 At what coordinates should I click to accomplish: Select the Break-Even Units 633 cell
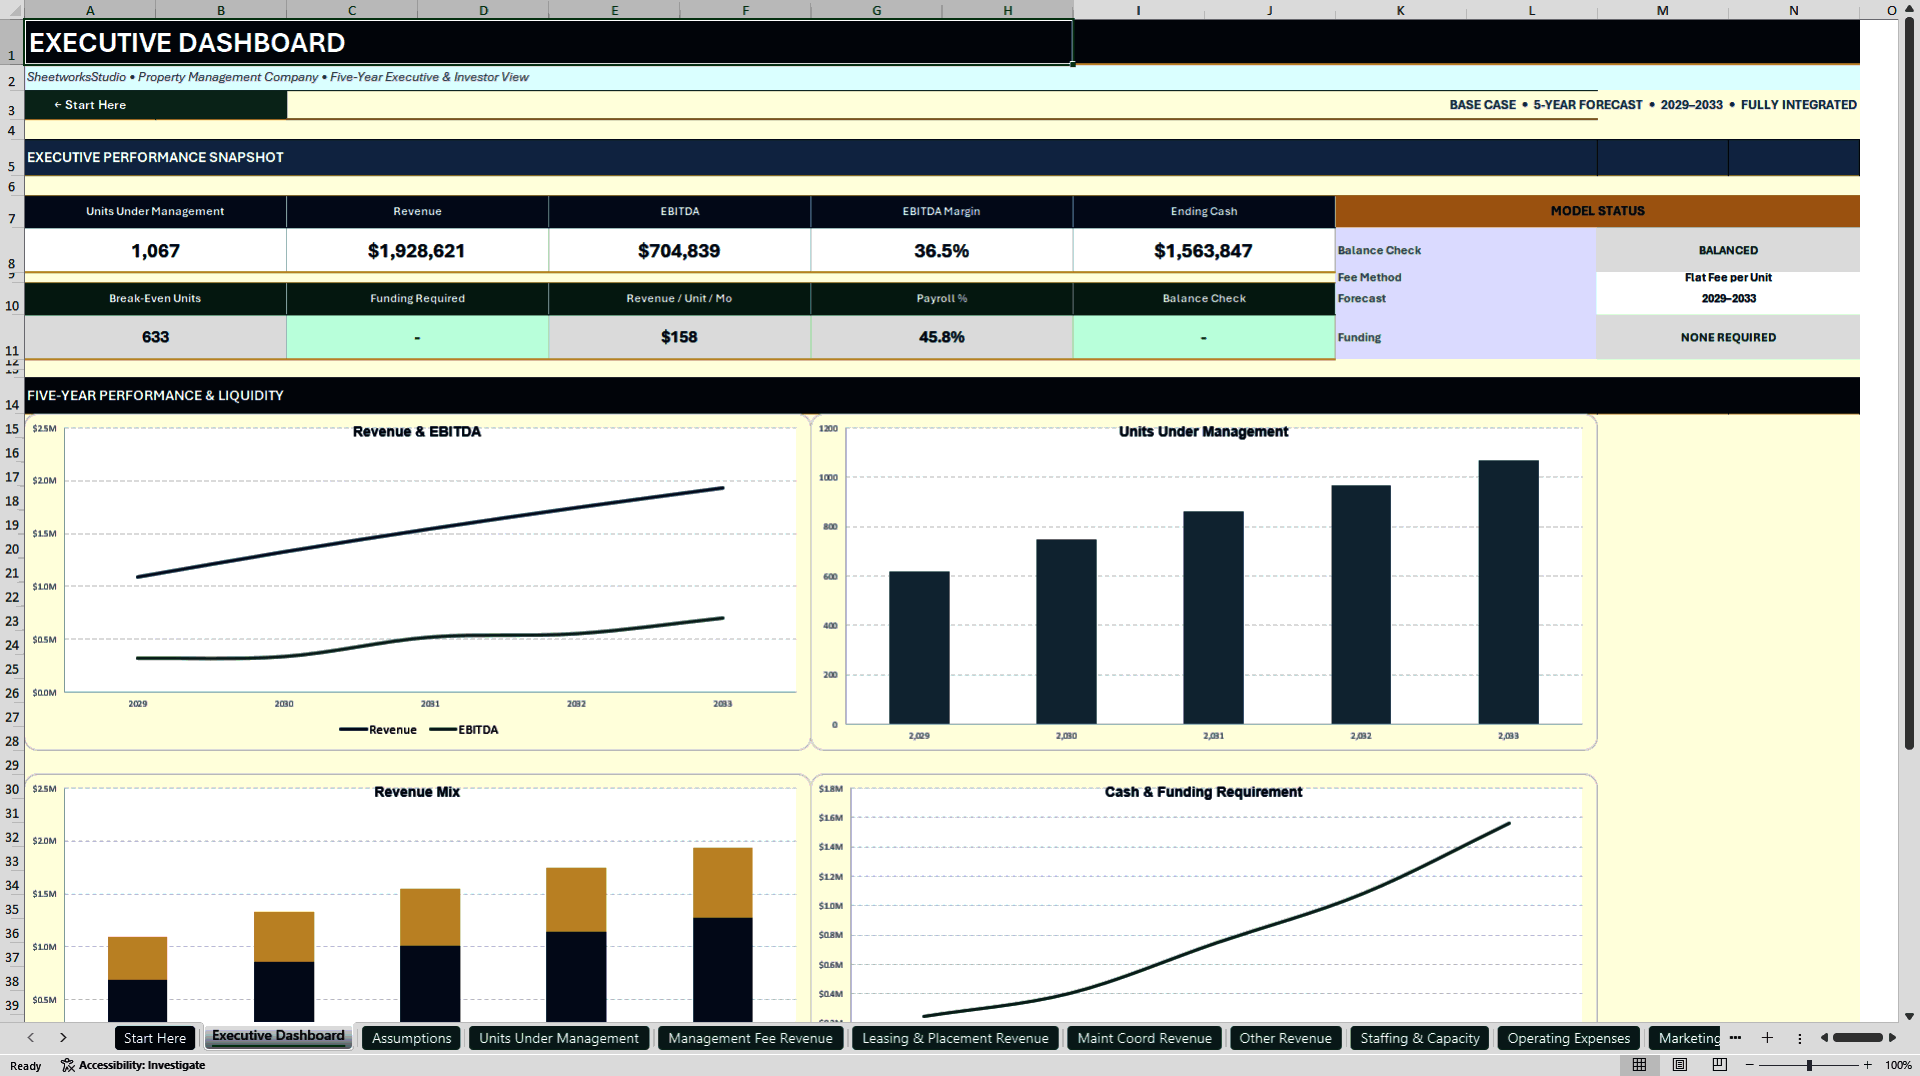[155, 337]
